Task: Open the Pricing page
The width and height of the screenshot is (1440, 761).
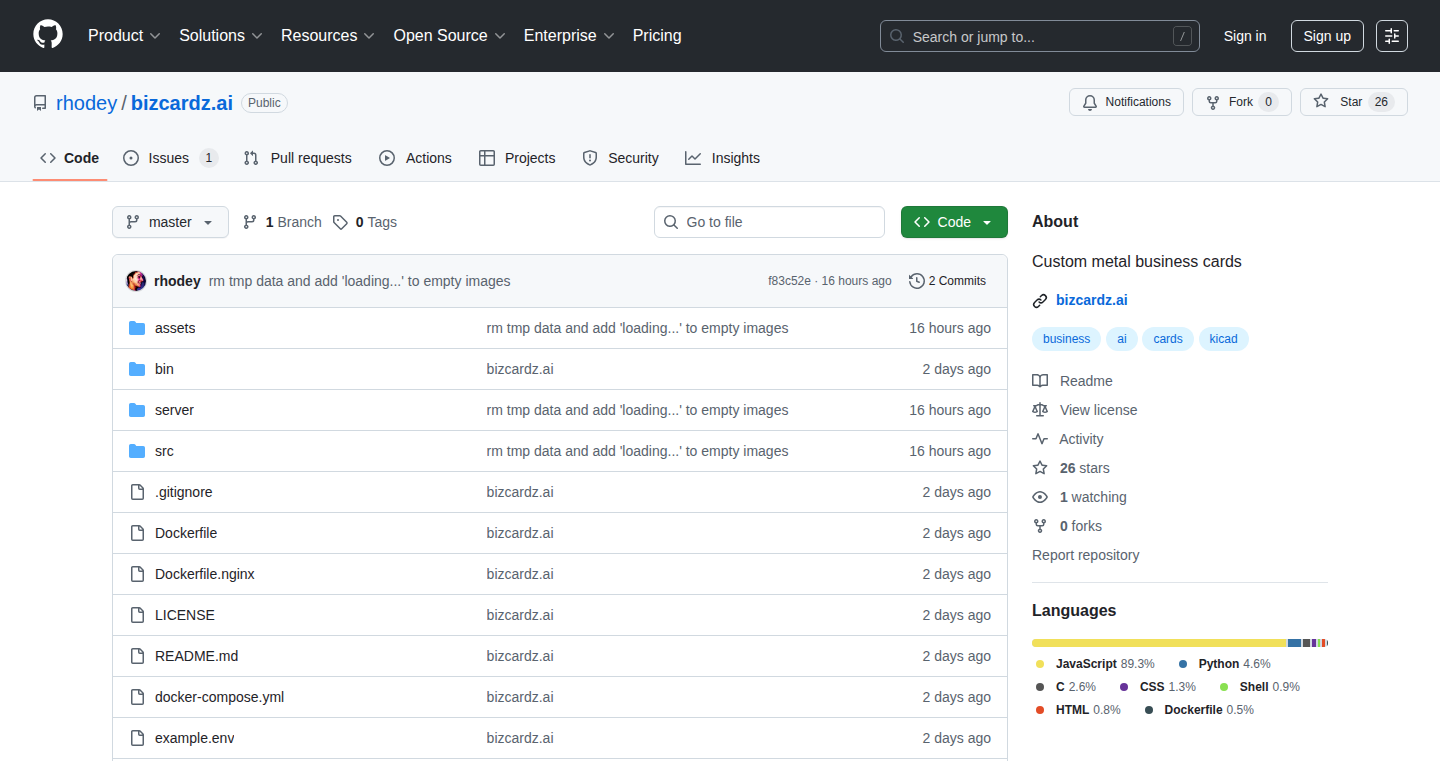Action: (657, 36)
